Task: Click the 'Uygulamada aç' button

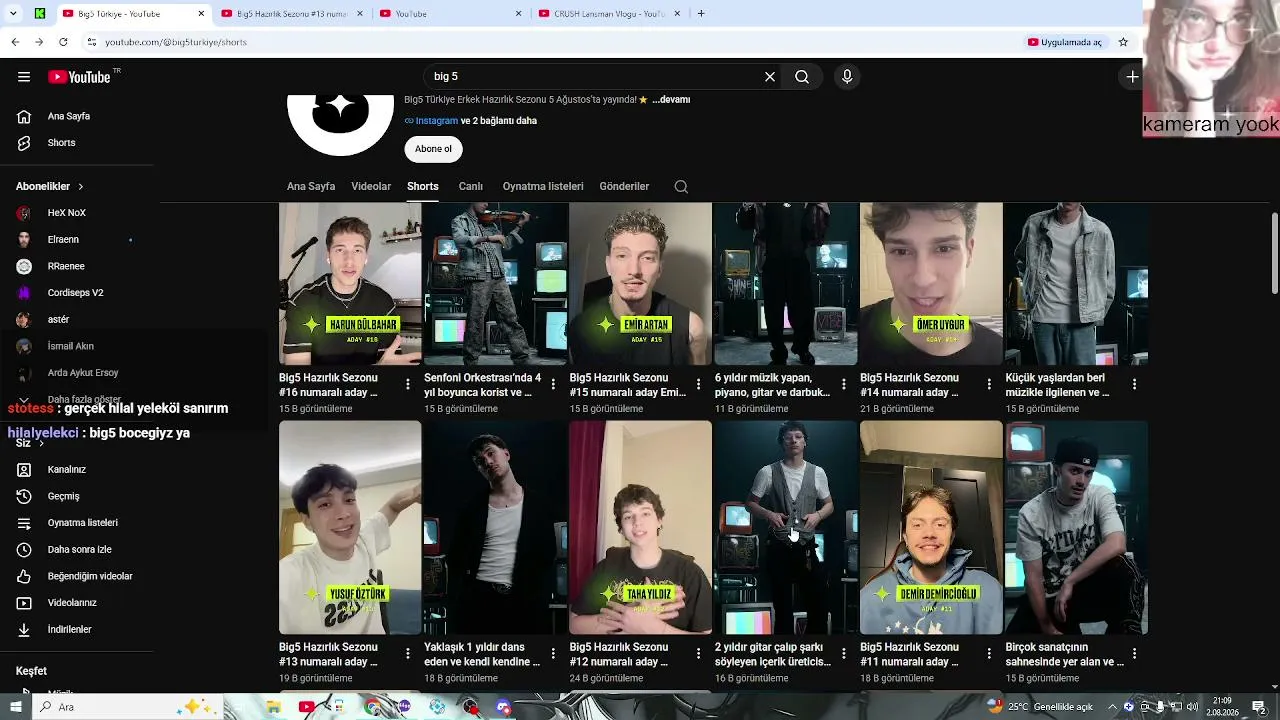Action: point(1065,42)
